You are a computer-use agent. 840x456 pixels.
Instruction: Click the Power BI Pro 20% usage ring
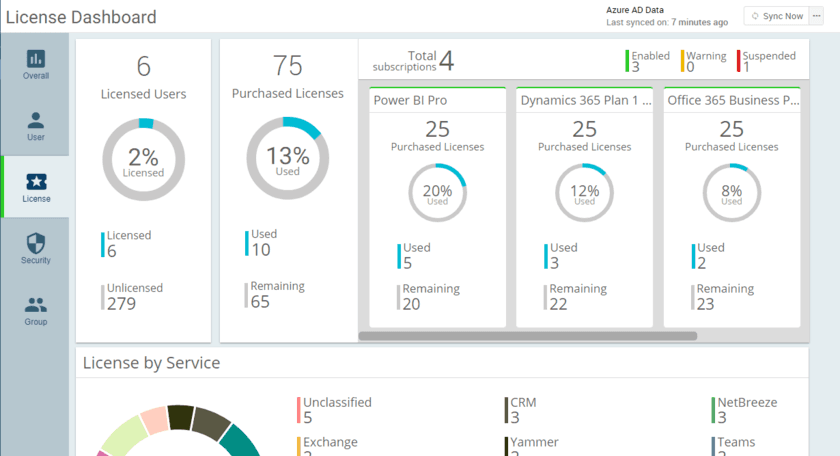pos(437,193)
